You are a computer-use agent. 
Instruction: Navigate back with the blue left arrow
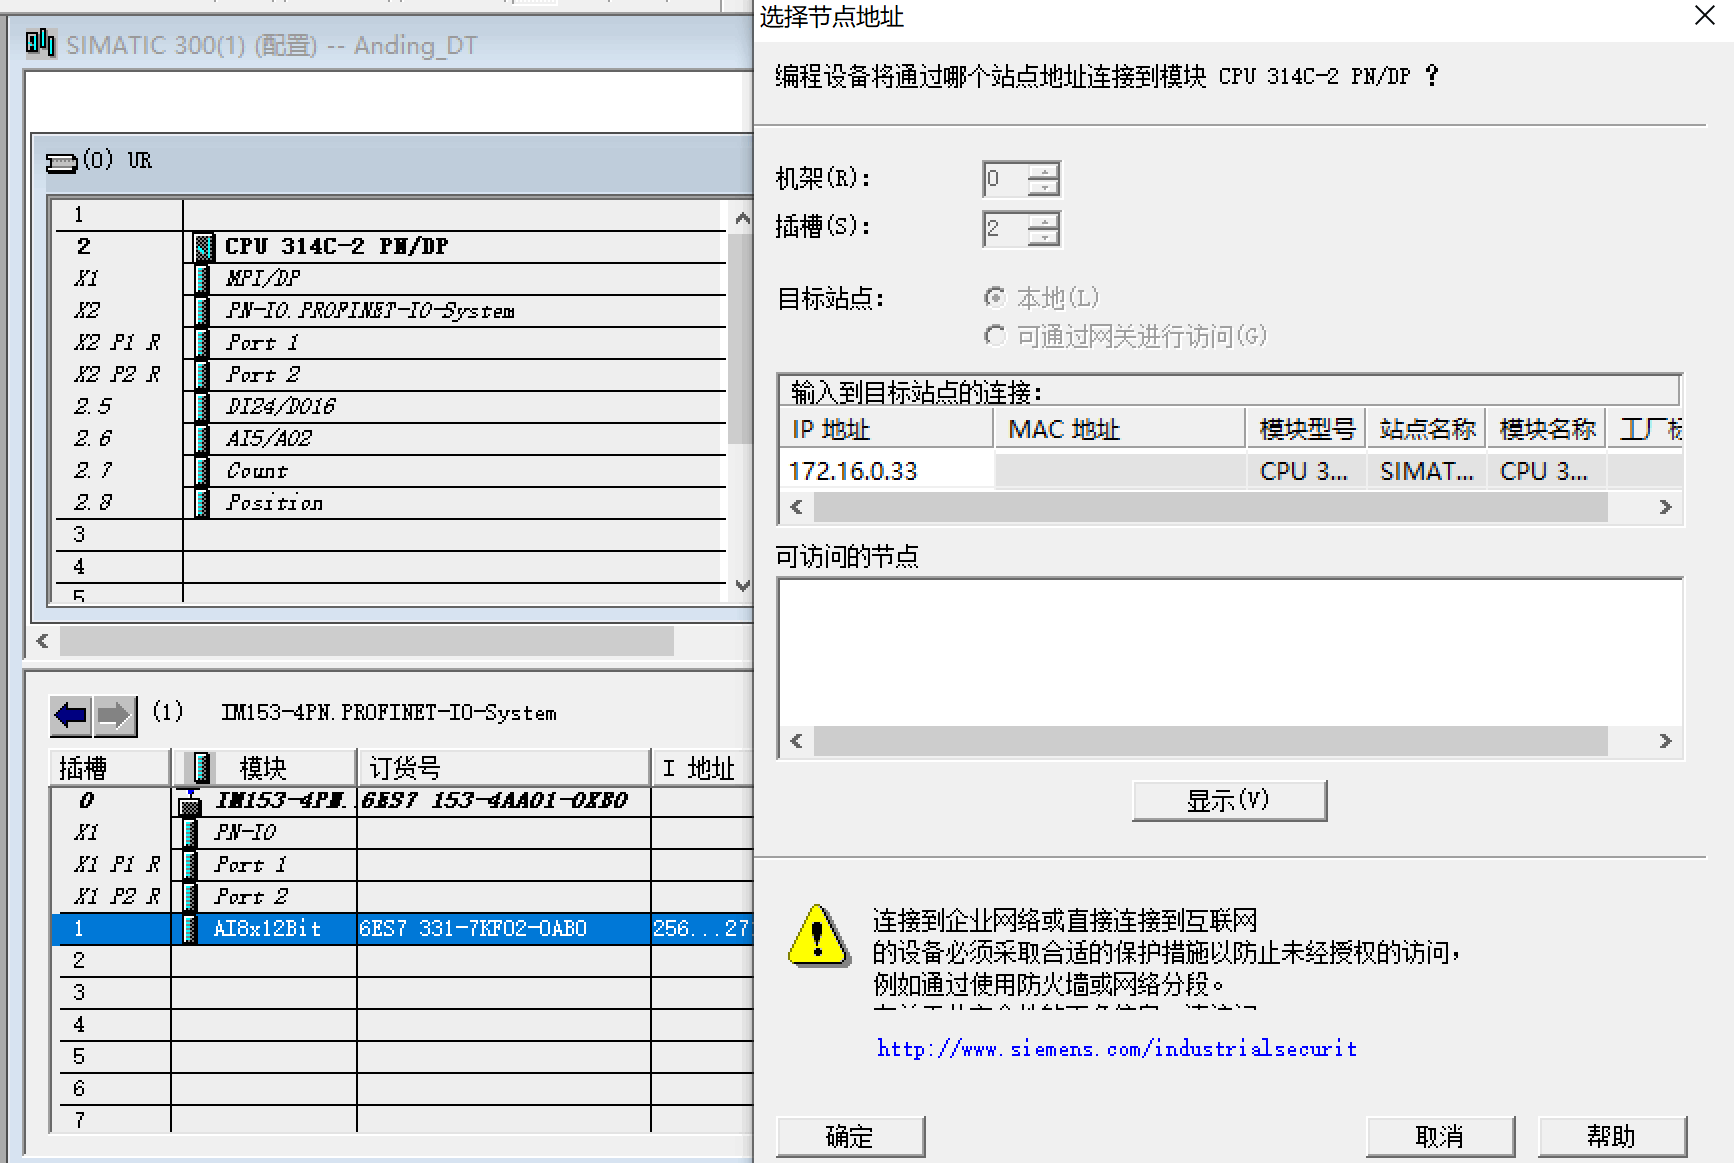point(71,715)
